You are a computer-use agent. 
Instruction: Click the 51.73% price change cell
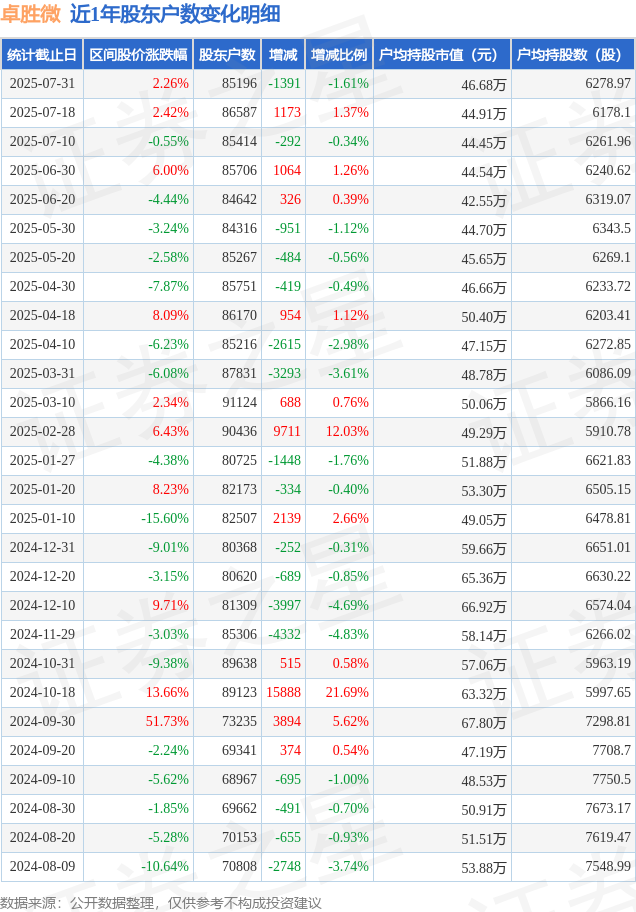pos(167,721)
